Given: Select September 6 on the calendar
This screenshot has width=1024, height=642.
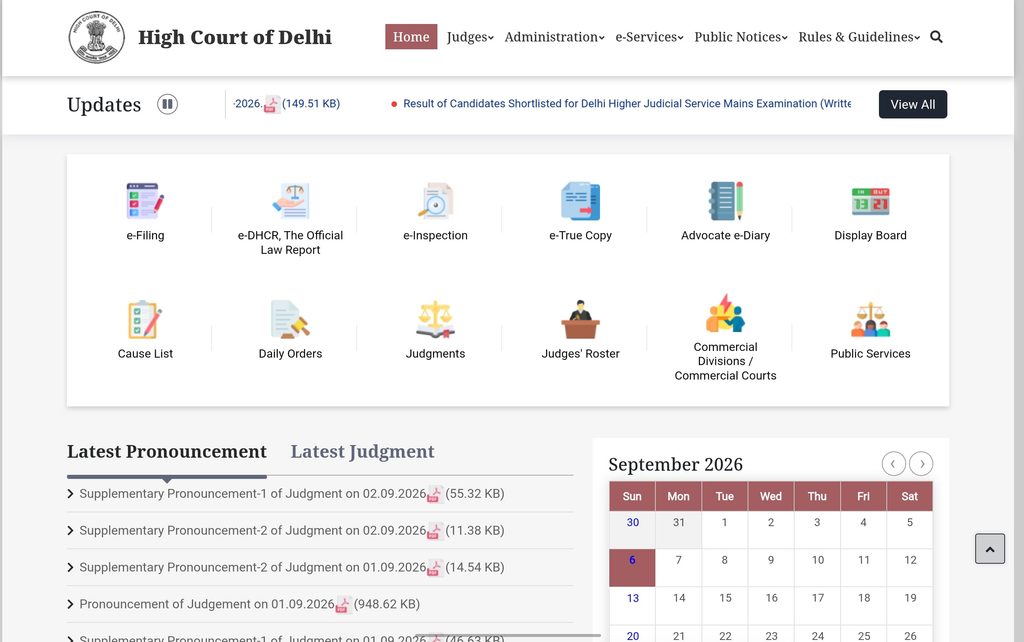Looking at the screenshot, I should click(x=632, y=567).
